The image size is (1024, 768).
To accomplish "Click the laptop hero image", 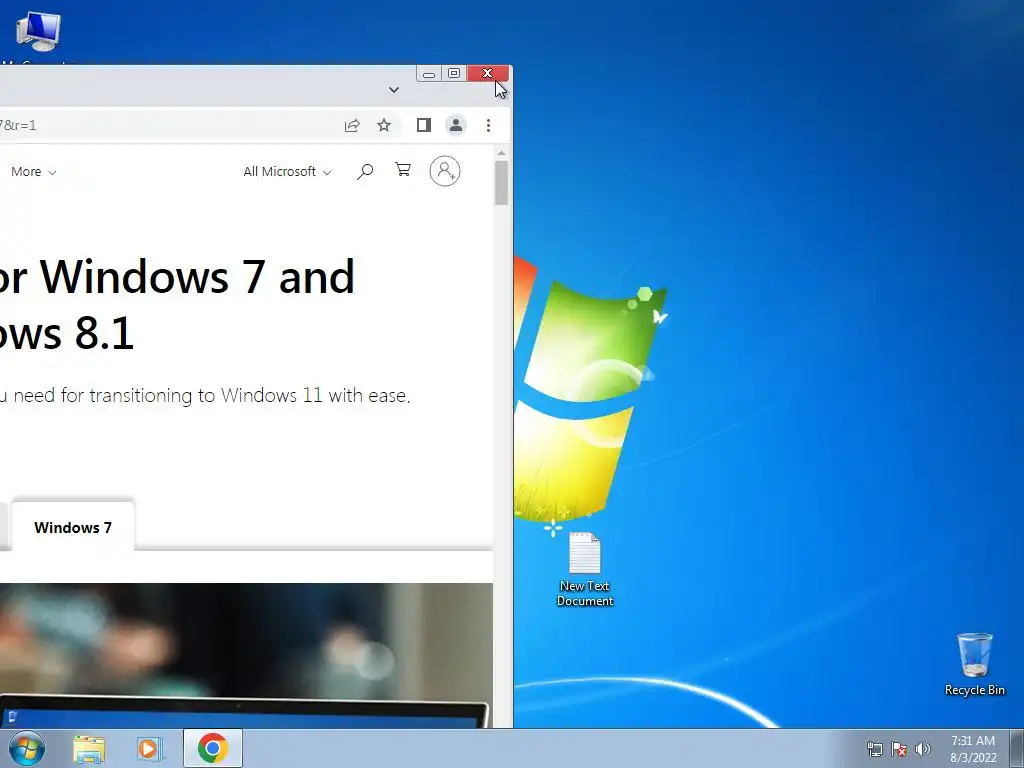I will tap(246, 655).
